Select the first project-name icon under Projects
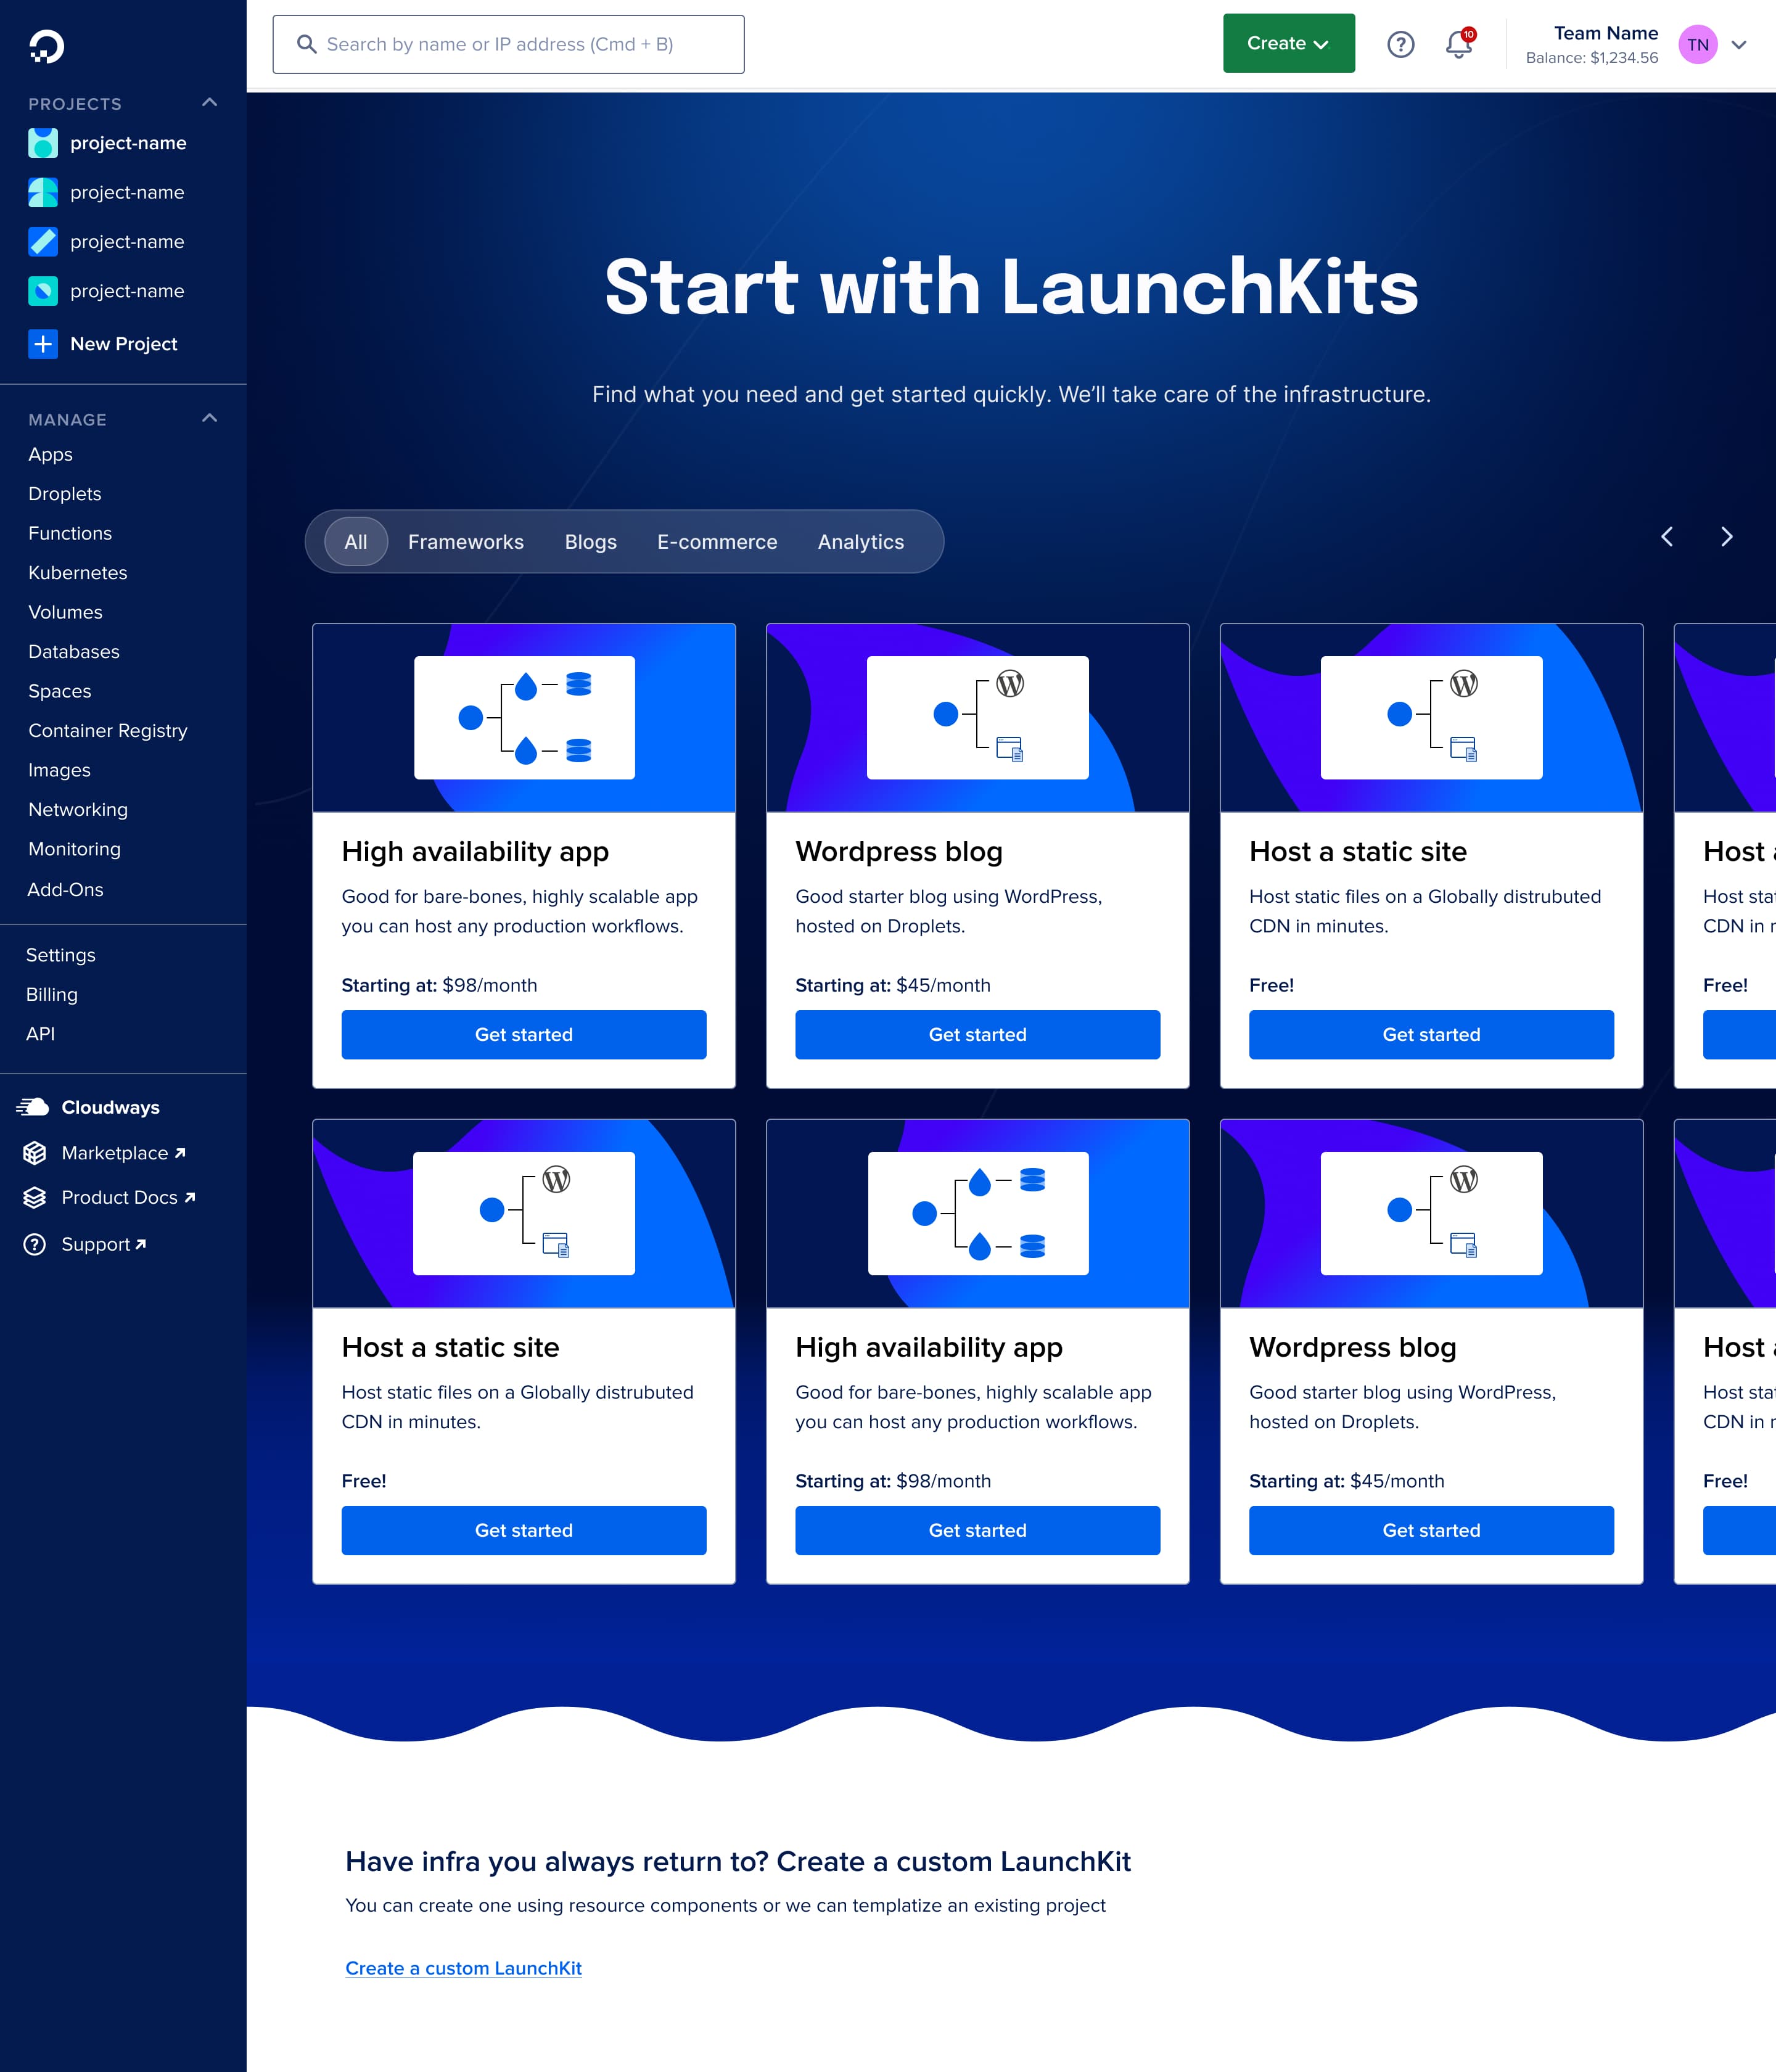This screenshot has height=2072, width=1776. [42, 143]
